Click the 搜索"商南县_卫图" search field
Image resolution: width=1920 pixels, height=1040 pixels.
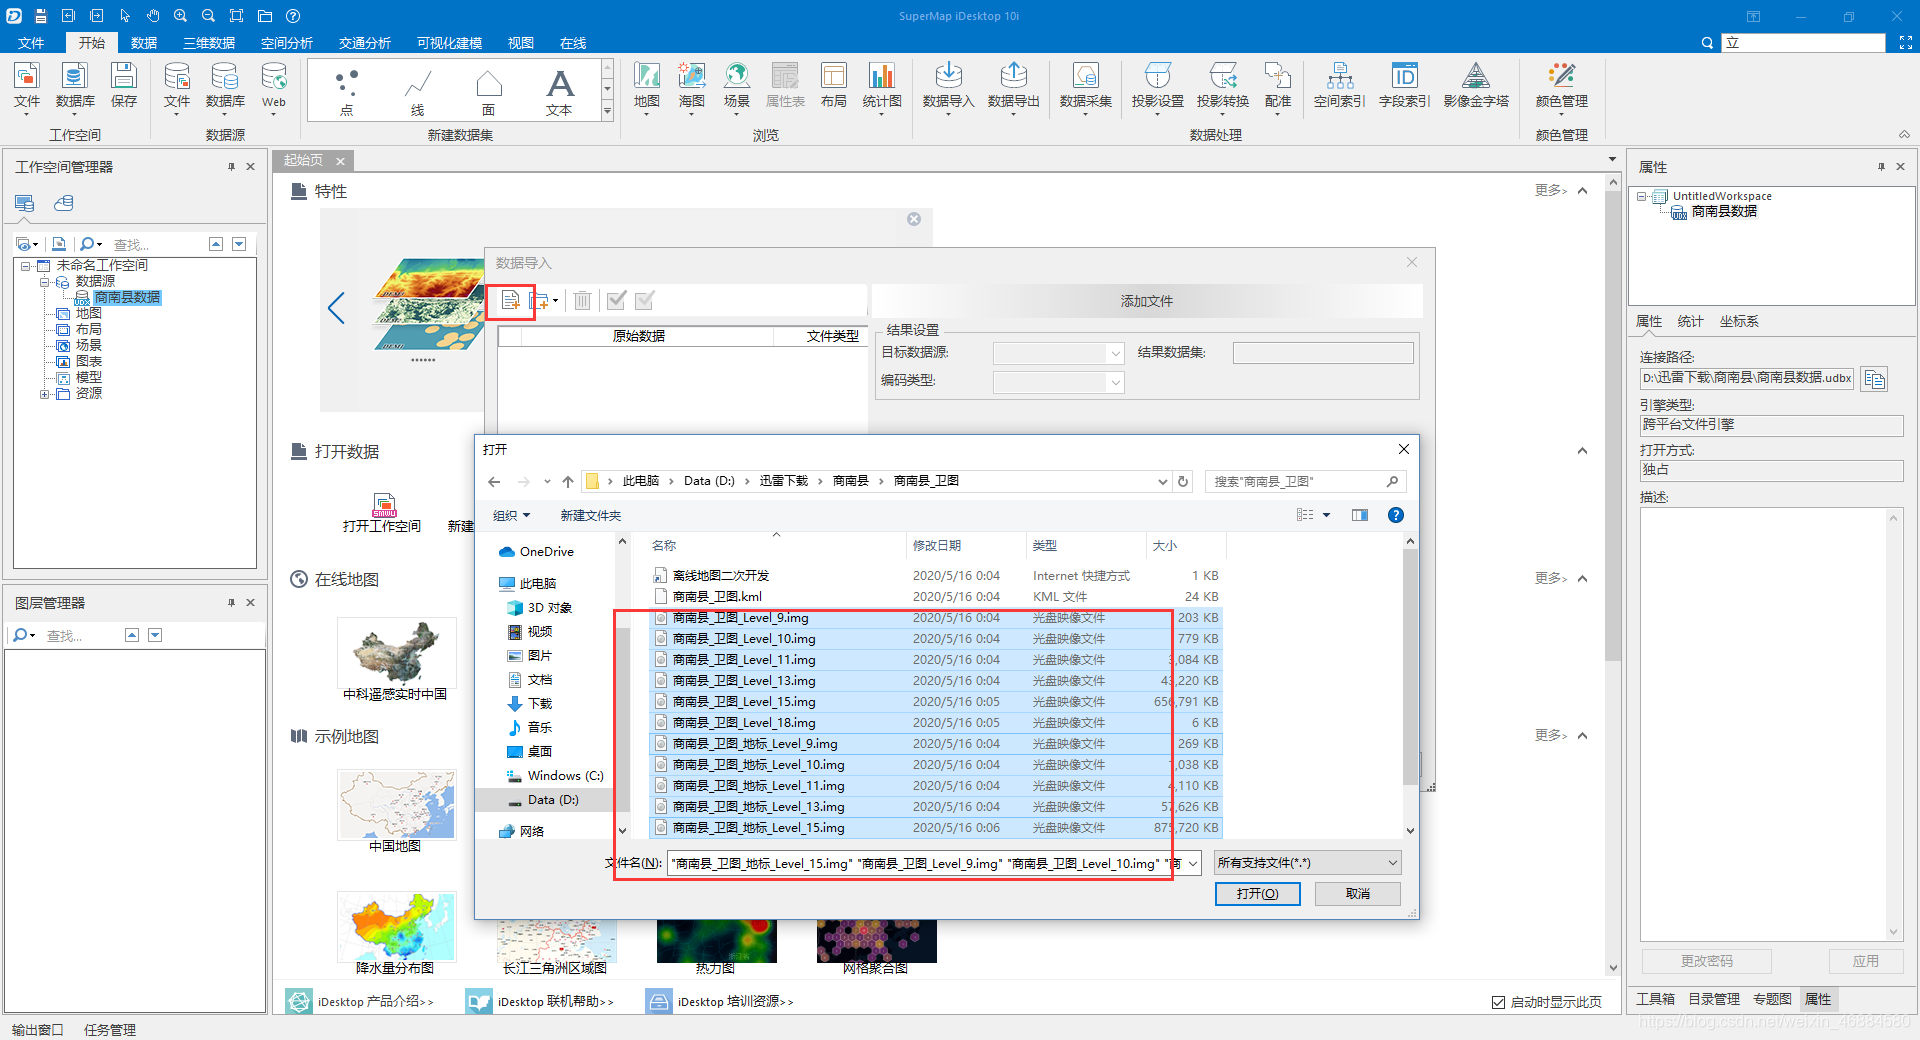point(1305,482)
